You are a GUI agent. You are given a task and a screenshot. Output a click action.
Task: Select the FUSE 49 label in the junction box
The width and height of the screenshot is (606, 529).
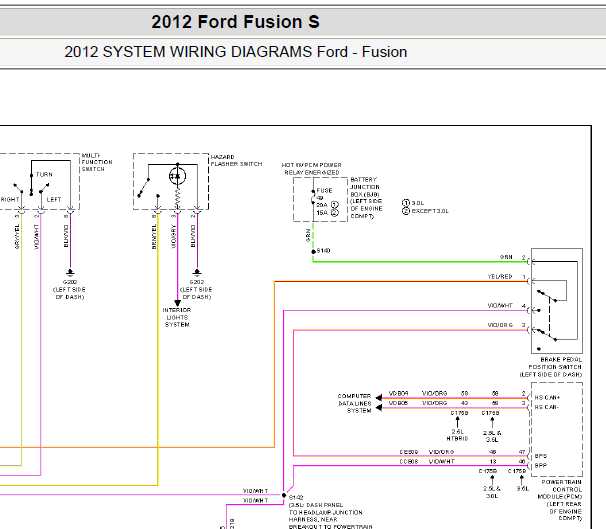[x=324, y=194]
